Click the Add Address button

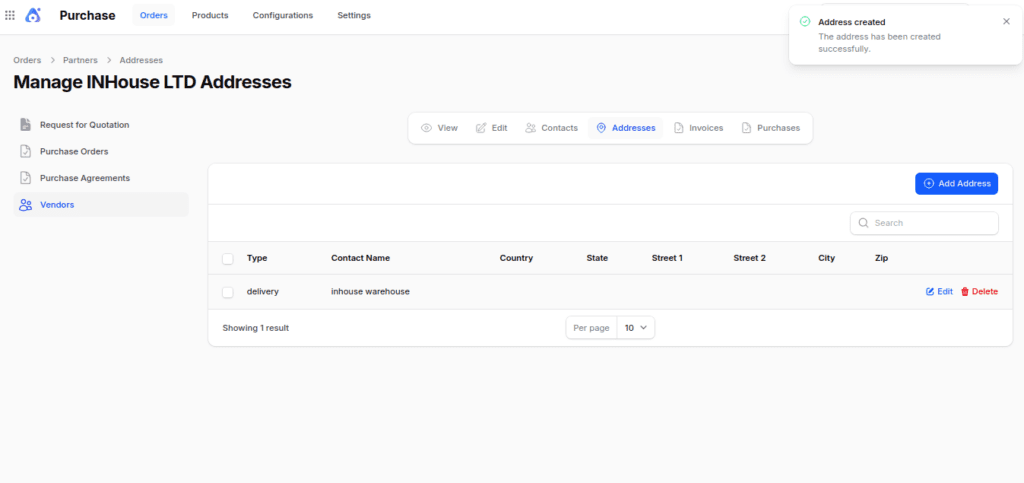click(957, 184)
